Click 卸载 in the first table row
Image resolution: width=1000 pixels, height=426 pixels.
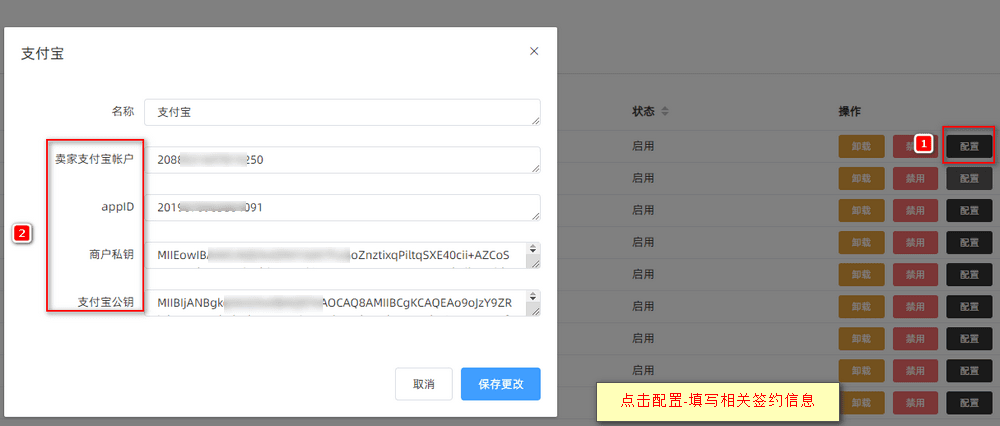[x=861, y=147]
